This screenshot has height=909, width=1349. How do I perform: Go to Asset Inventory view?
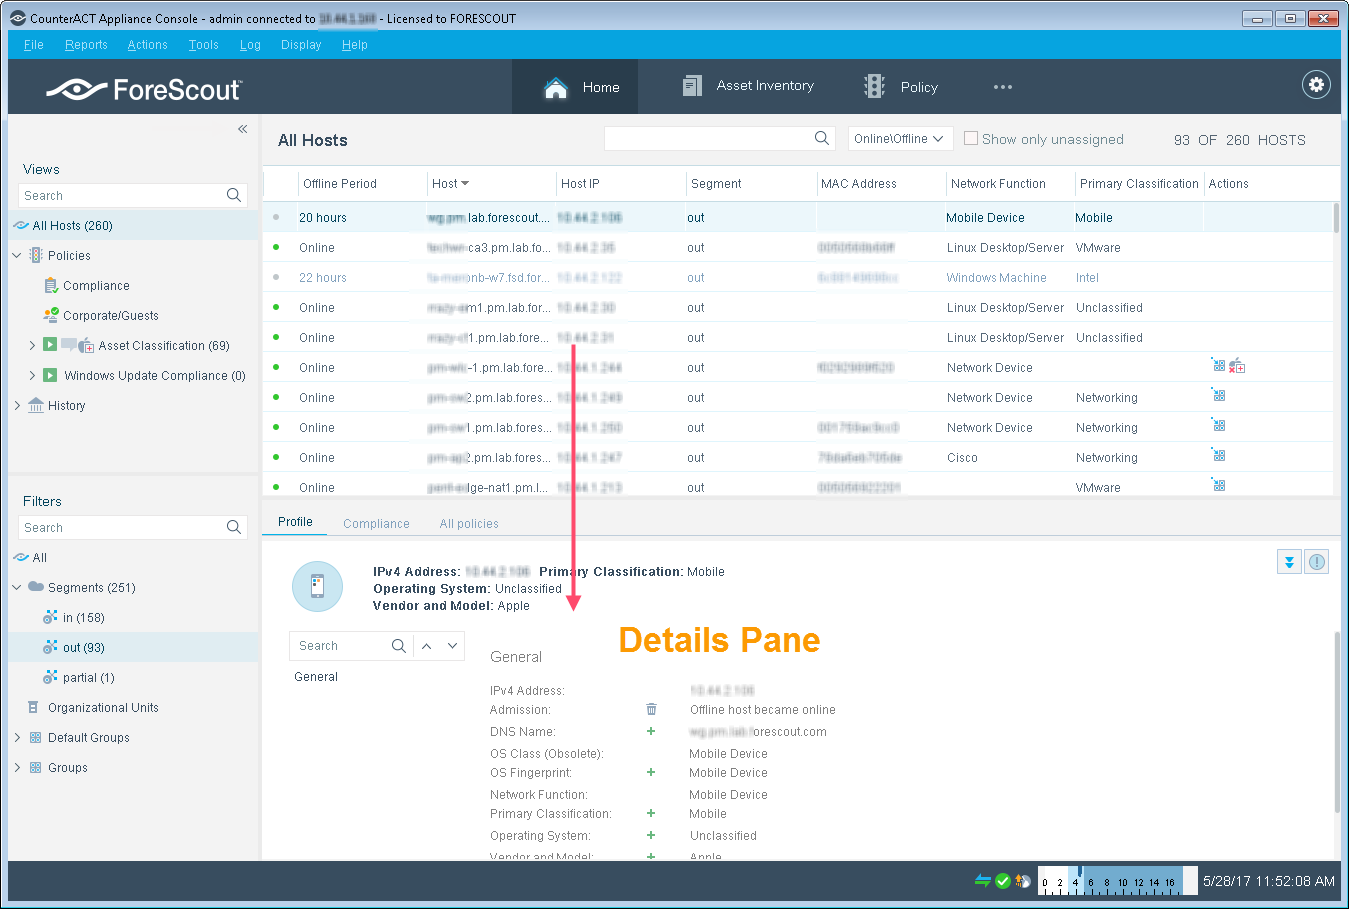[x=748, y=86]
